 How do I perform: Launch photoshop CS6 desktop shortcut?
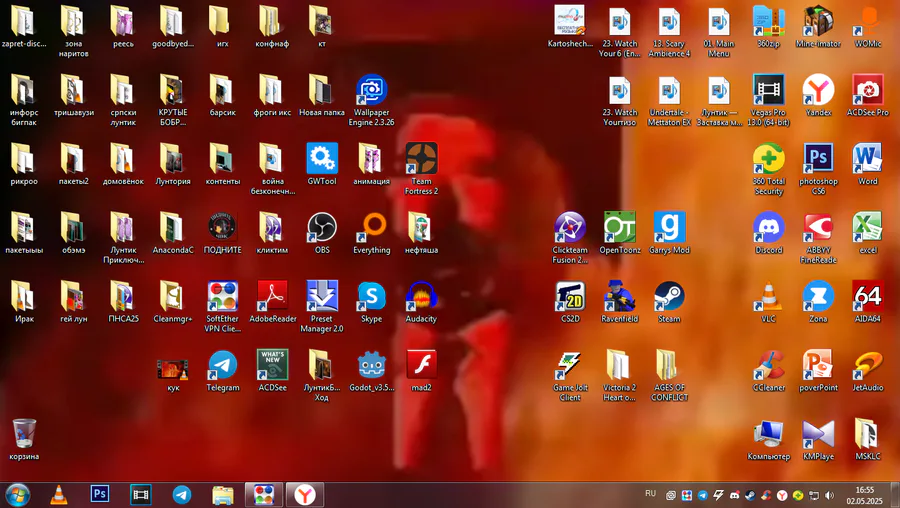pos(818,158)
